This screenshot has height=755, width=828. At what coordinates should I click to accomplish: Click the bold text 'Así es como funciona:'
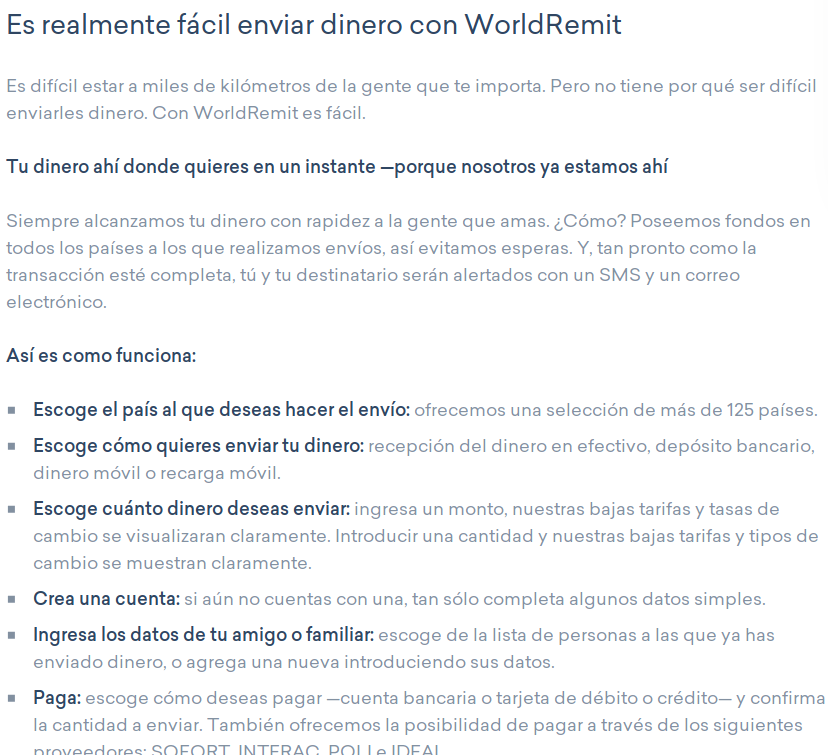(101, 355)
